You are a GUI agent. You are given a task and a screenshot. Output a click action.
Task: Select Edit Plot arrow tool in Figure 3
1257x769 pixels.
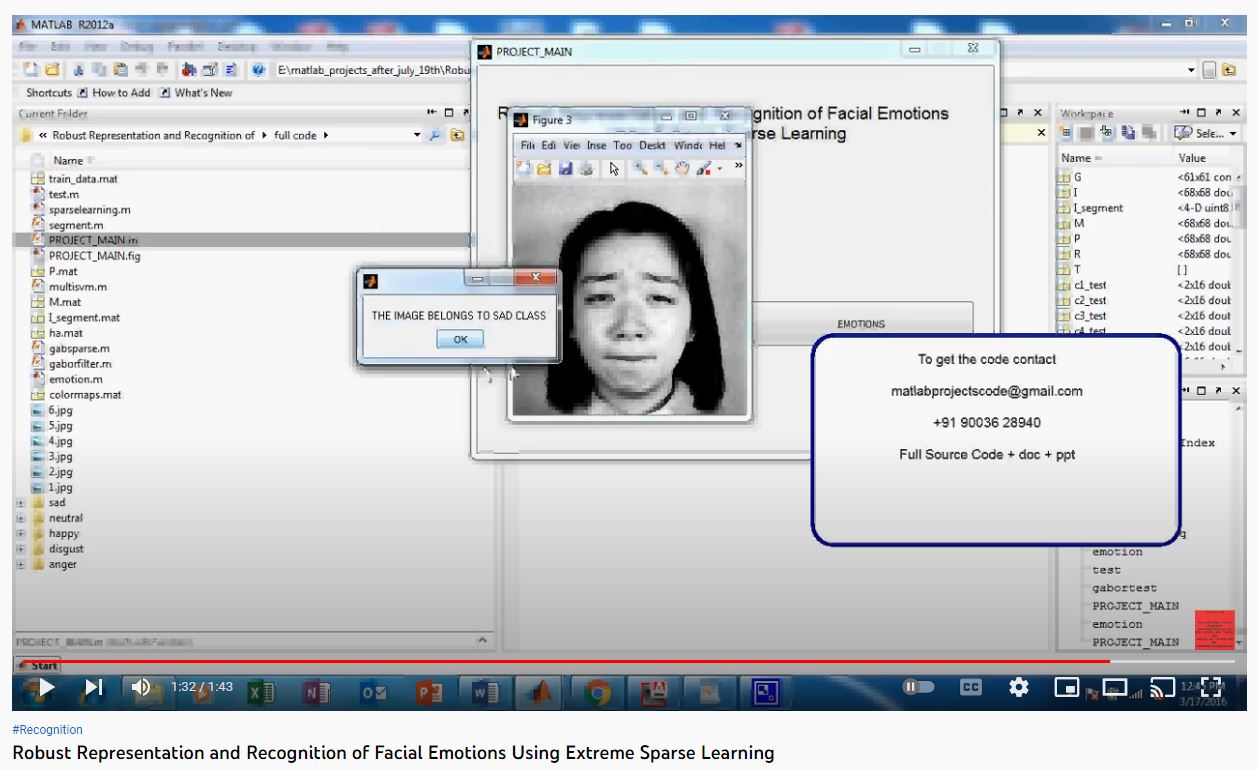pyautogui.click(x=614, y=169)
